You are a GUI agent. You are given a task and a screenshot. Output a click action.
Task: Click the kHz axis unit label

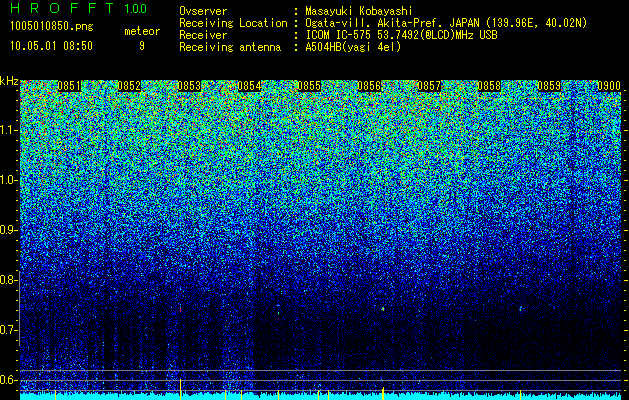[x=9, y=81]
